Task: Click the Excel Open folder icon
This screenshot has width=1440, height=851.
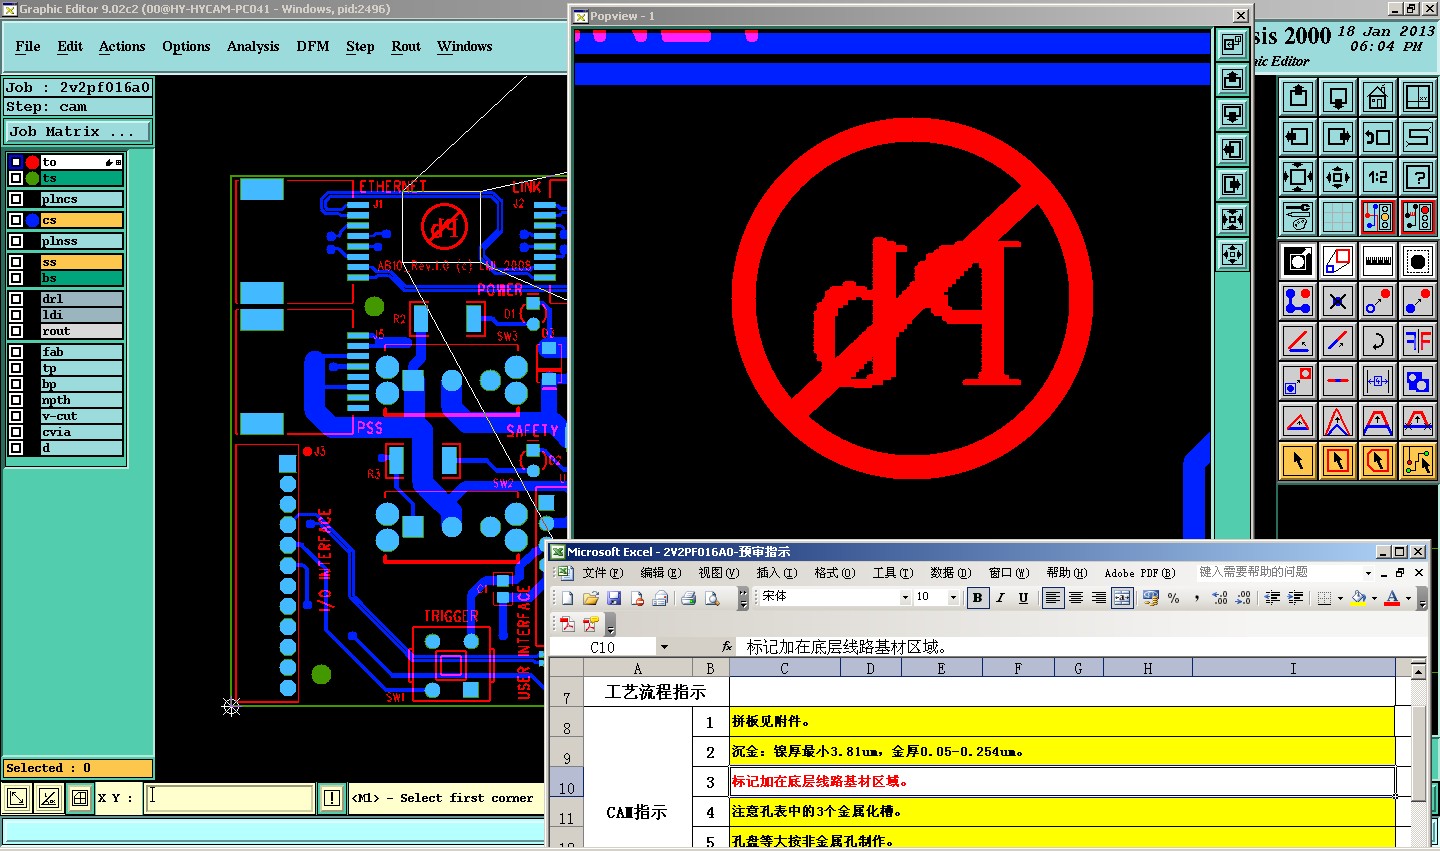Action: click(590, 598)
